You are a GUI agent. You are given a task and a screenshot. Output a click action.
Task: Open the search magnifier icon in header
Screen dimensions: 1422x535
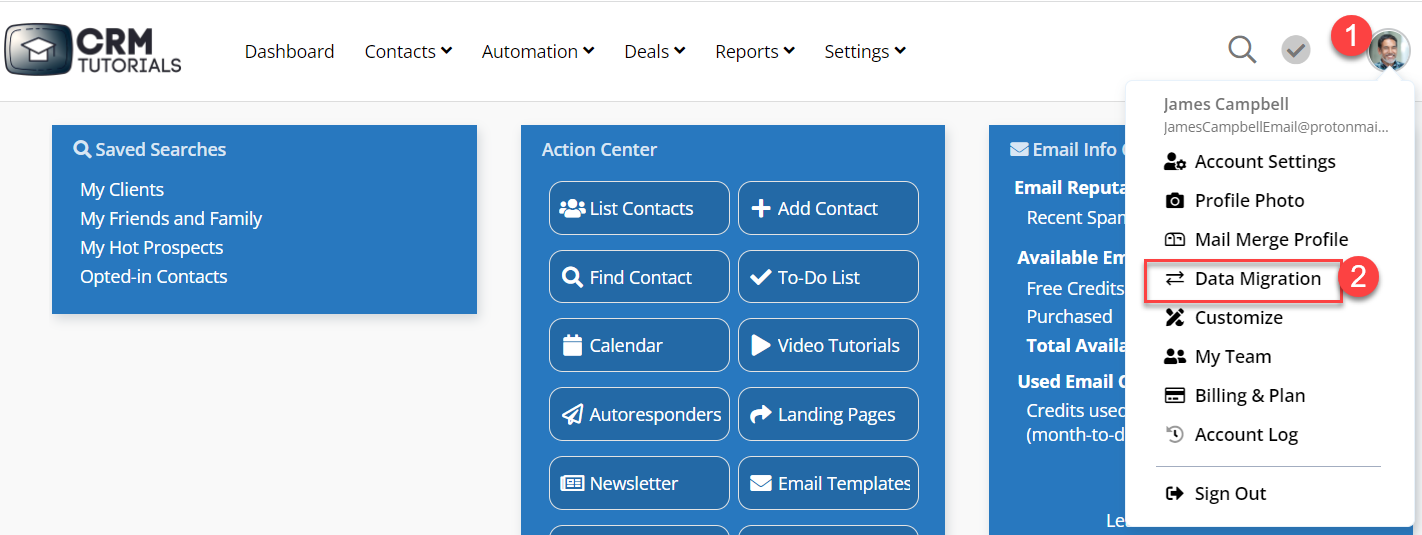pyautogui.click(x=1242, y=50)
